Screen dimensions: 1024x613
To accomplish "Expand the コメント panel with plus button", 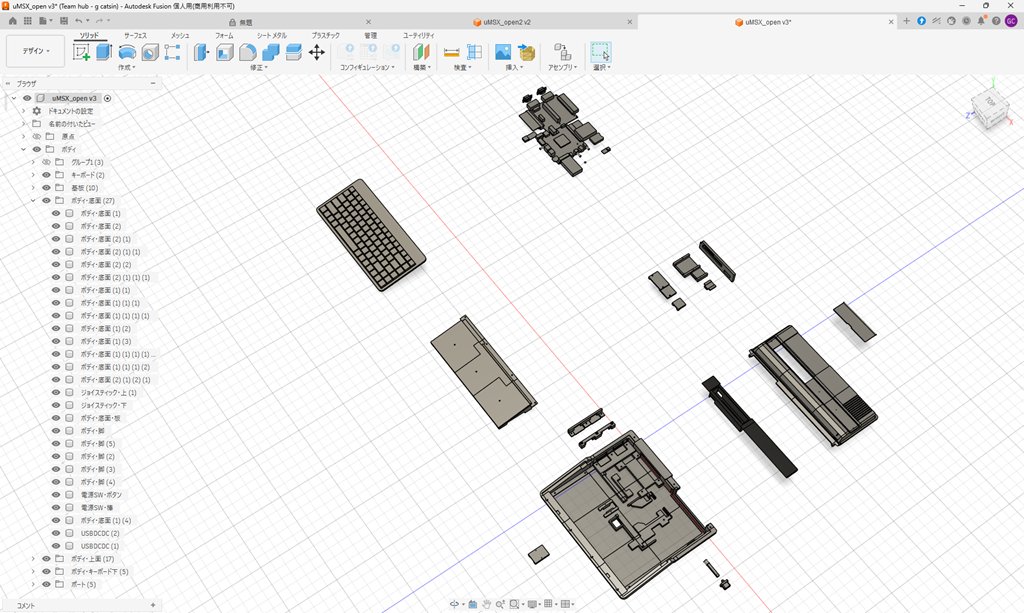I will 153,605.
